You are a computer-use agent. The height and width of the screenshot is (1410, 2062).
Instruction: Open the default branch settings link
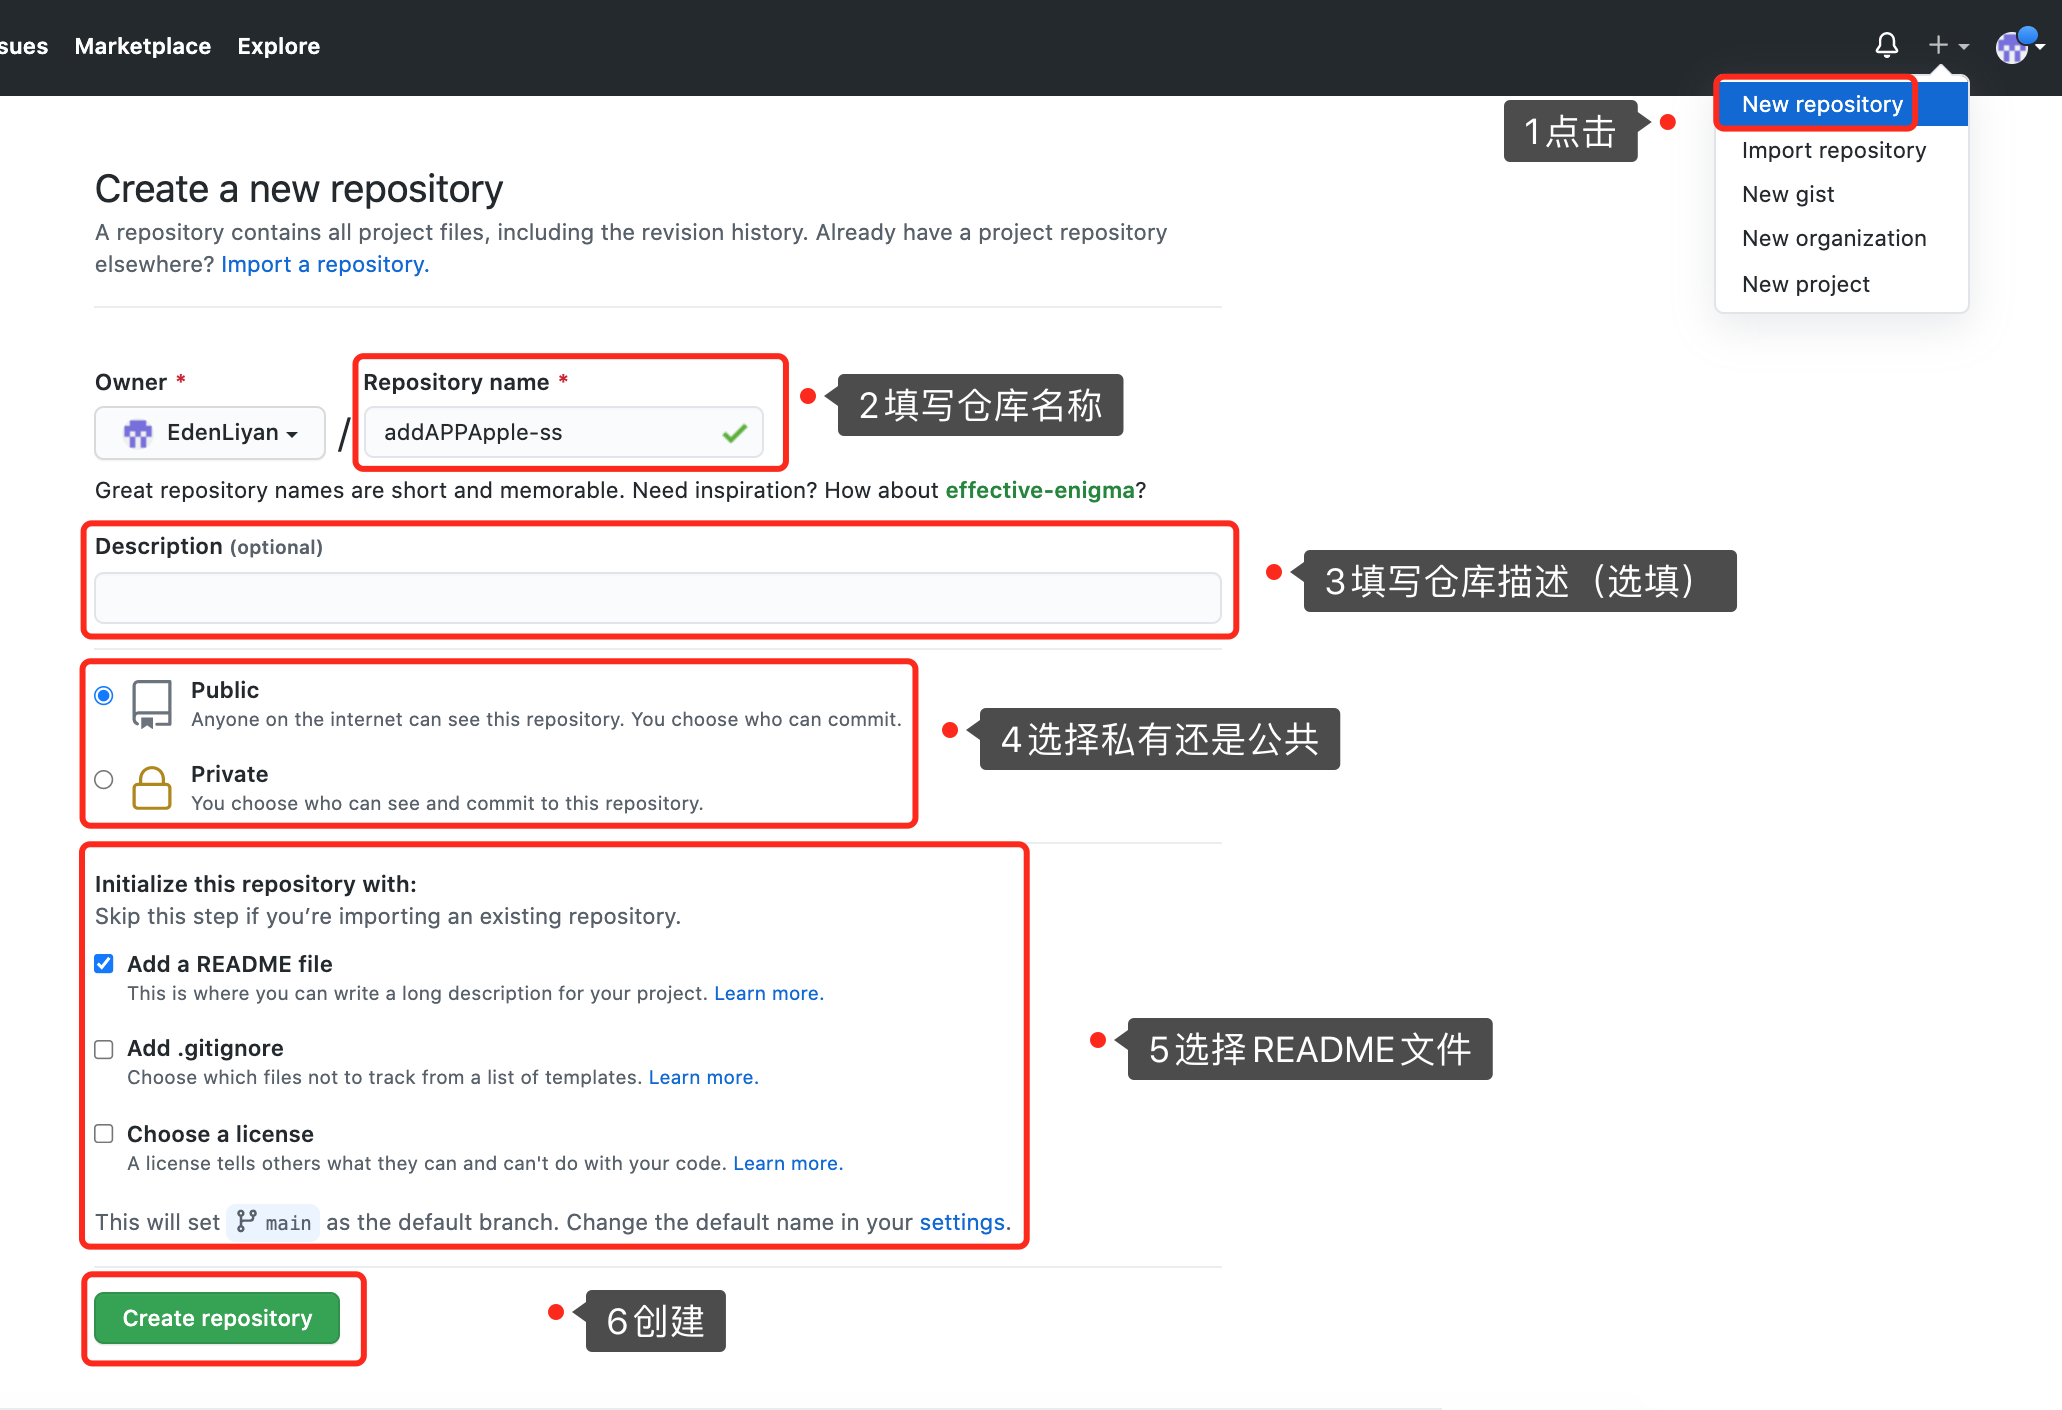pyautogui.click(x=962, y=1222)
